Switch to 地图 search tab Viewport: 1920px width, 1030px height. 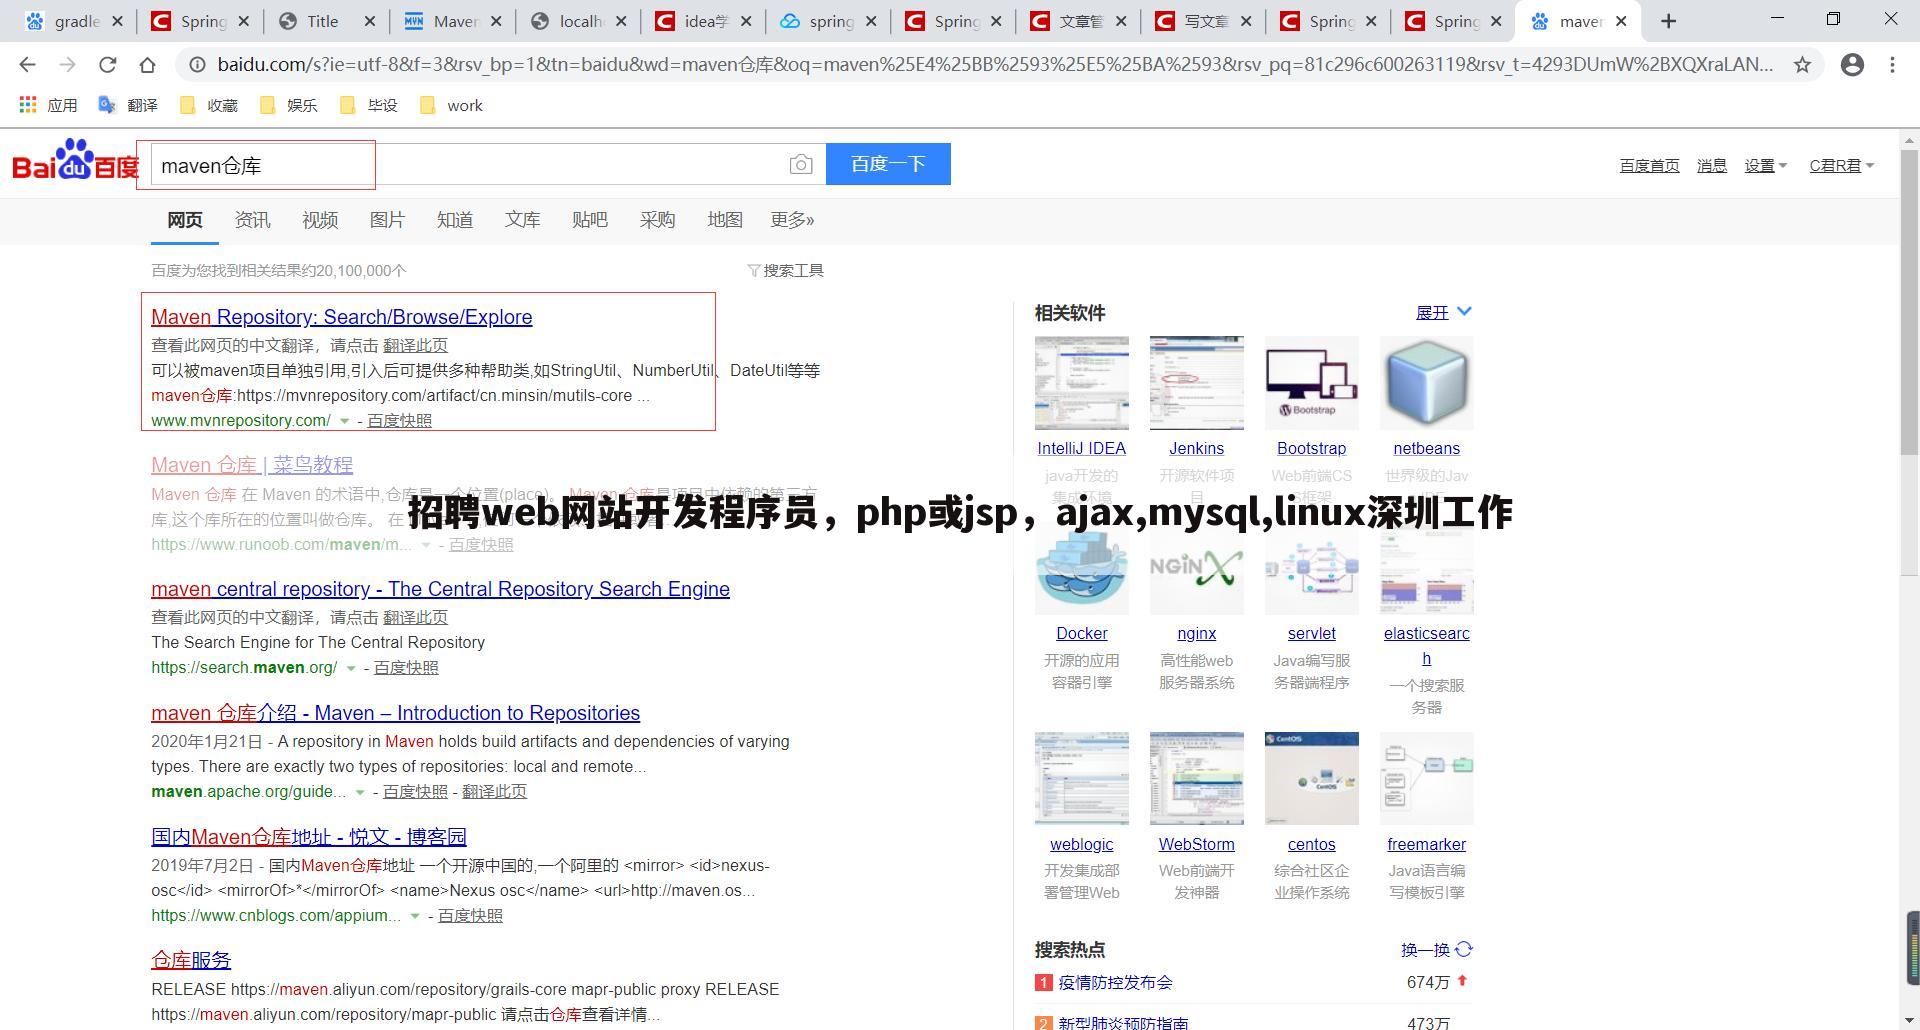[725, 220]
